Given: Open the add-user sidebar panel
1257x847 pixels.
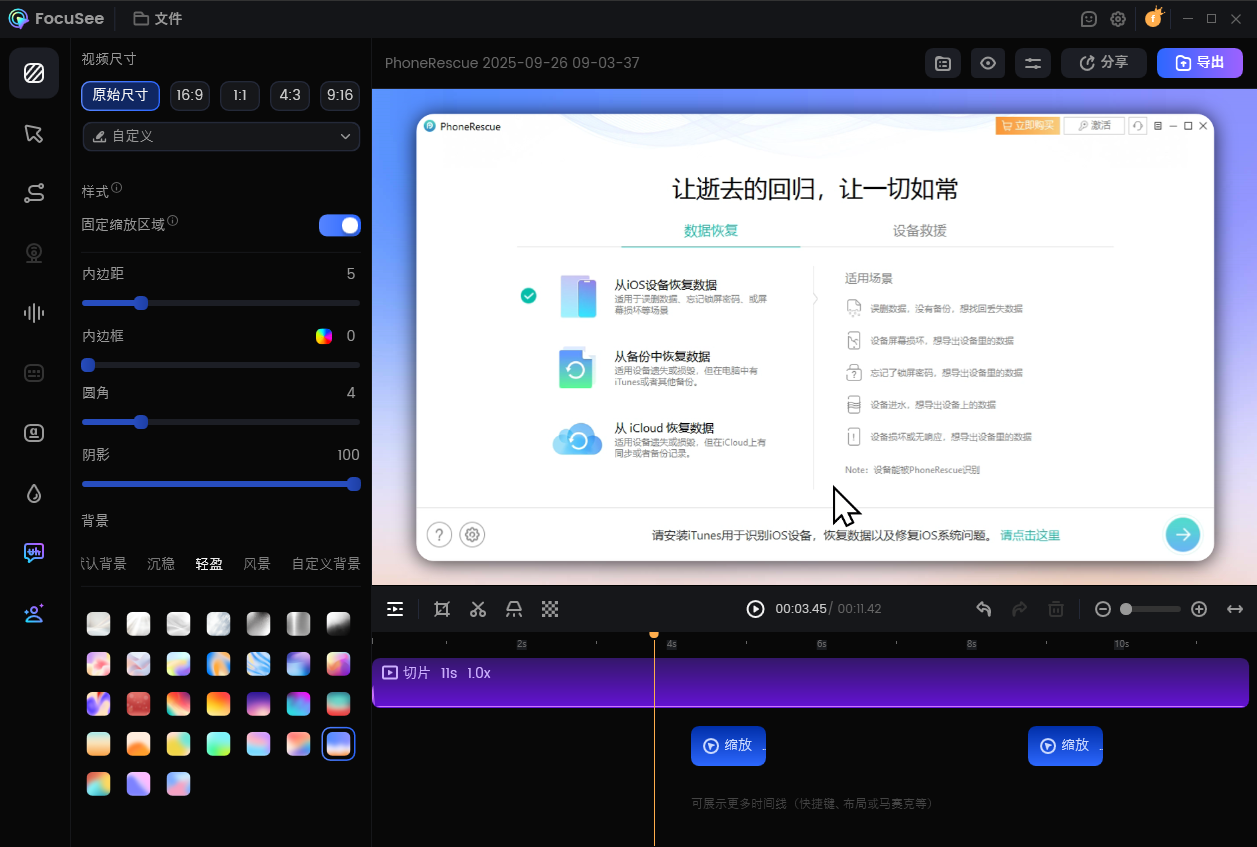Looking at the screenshot, I should pyautogui.click(x=34, y=613).
